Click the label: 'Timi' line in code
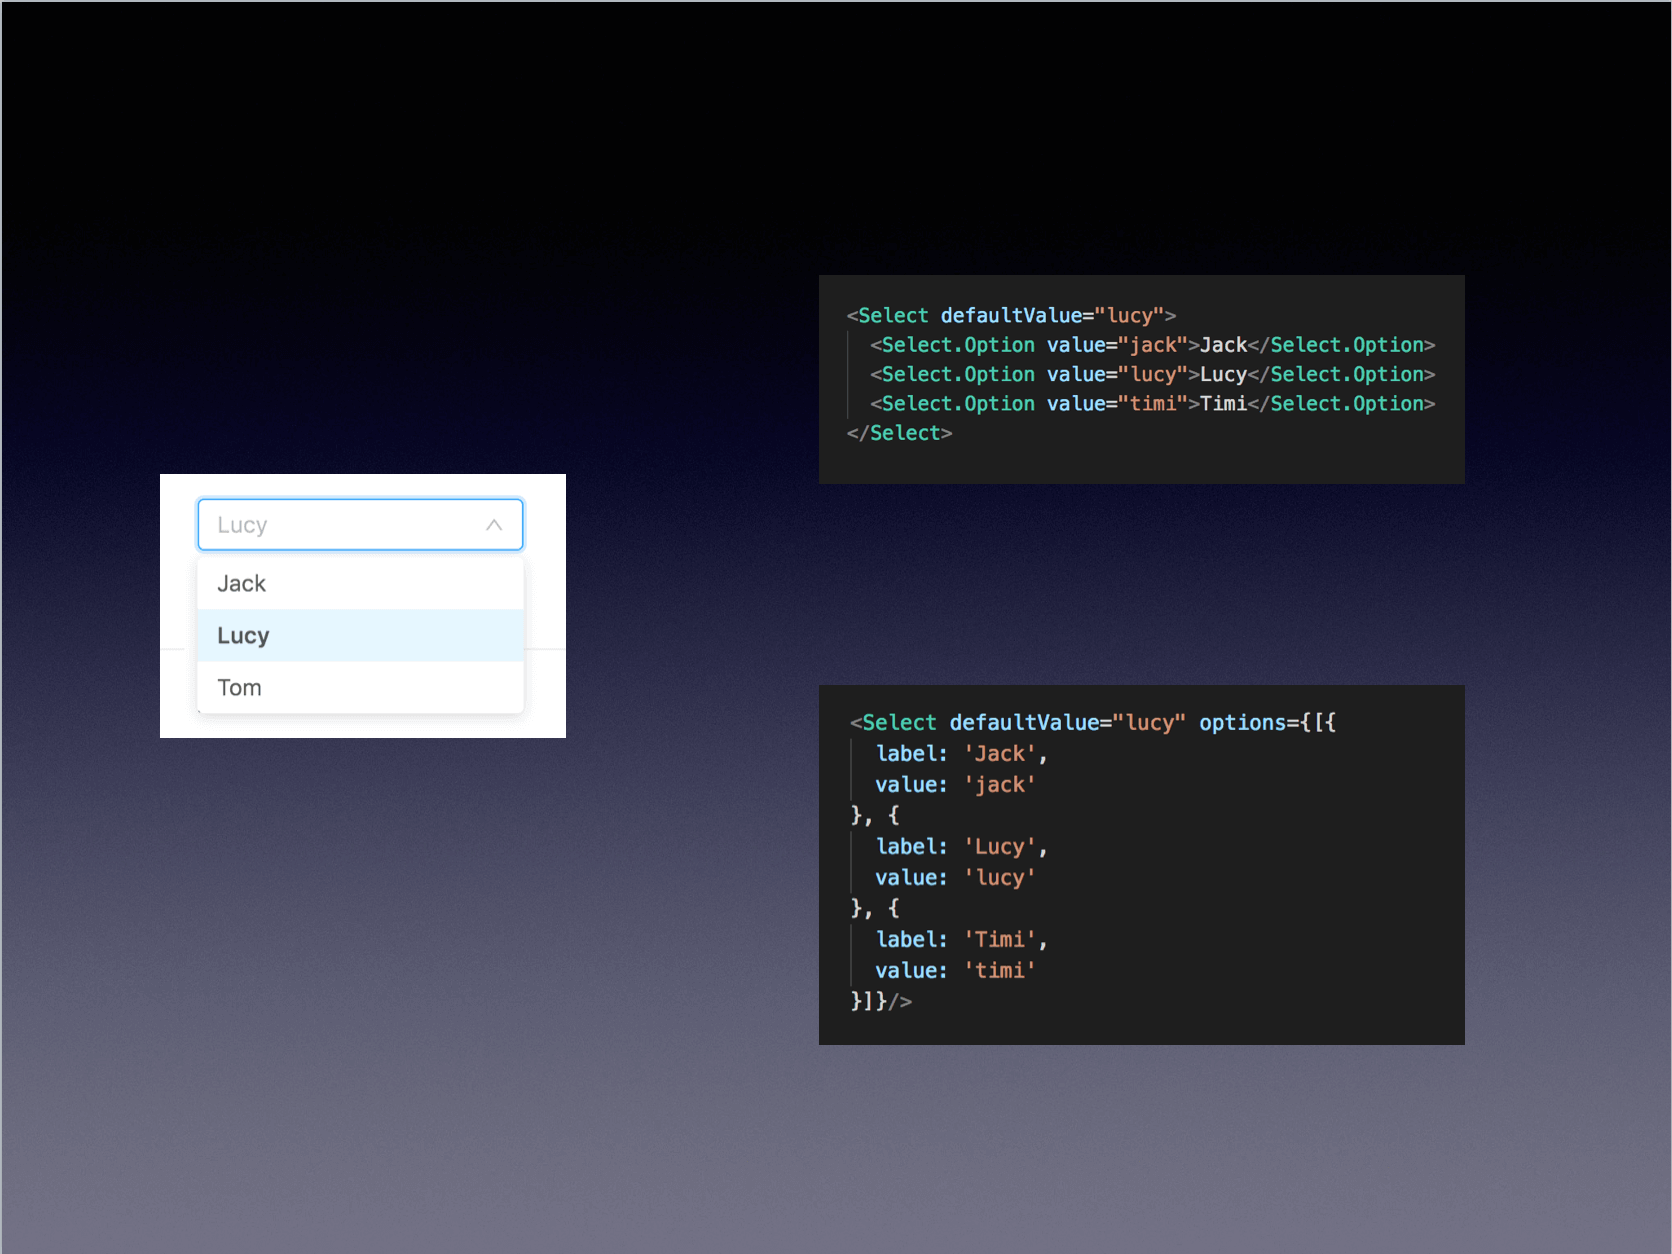The height and width of the screenshot is (1254, 1672). coord(960,940)
